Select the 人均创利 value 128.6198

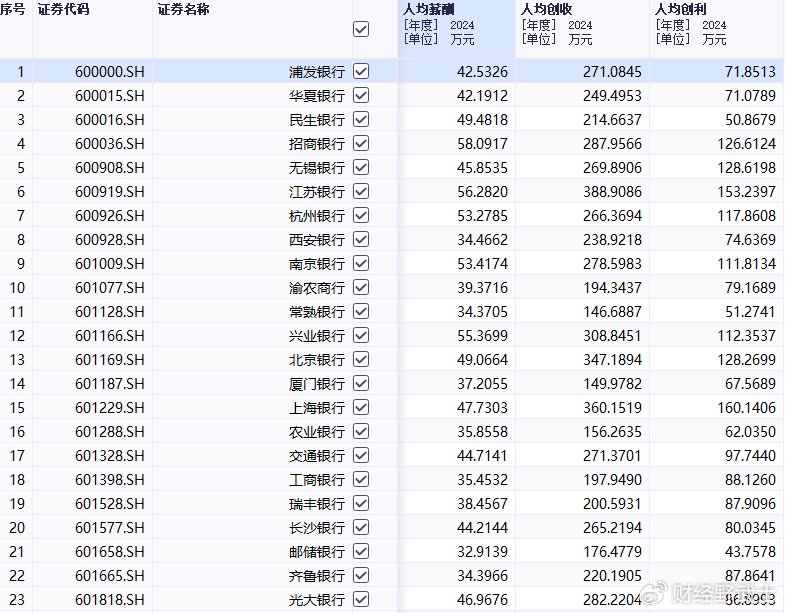coord(746,168)
